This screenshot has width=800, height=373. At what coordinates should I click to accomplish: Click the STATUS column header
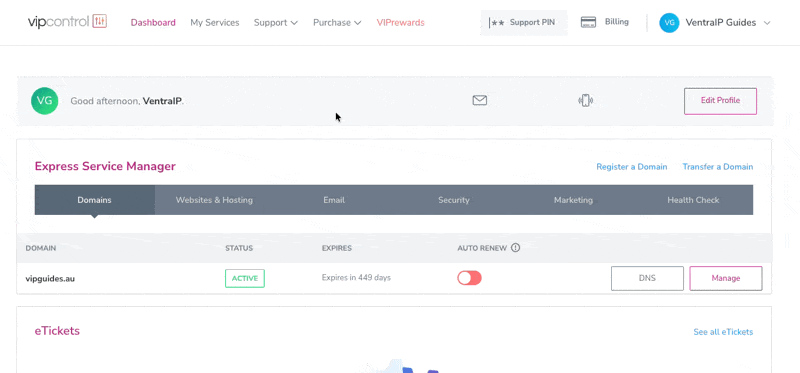click(x=239, y=248)
